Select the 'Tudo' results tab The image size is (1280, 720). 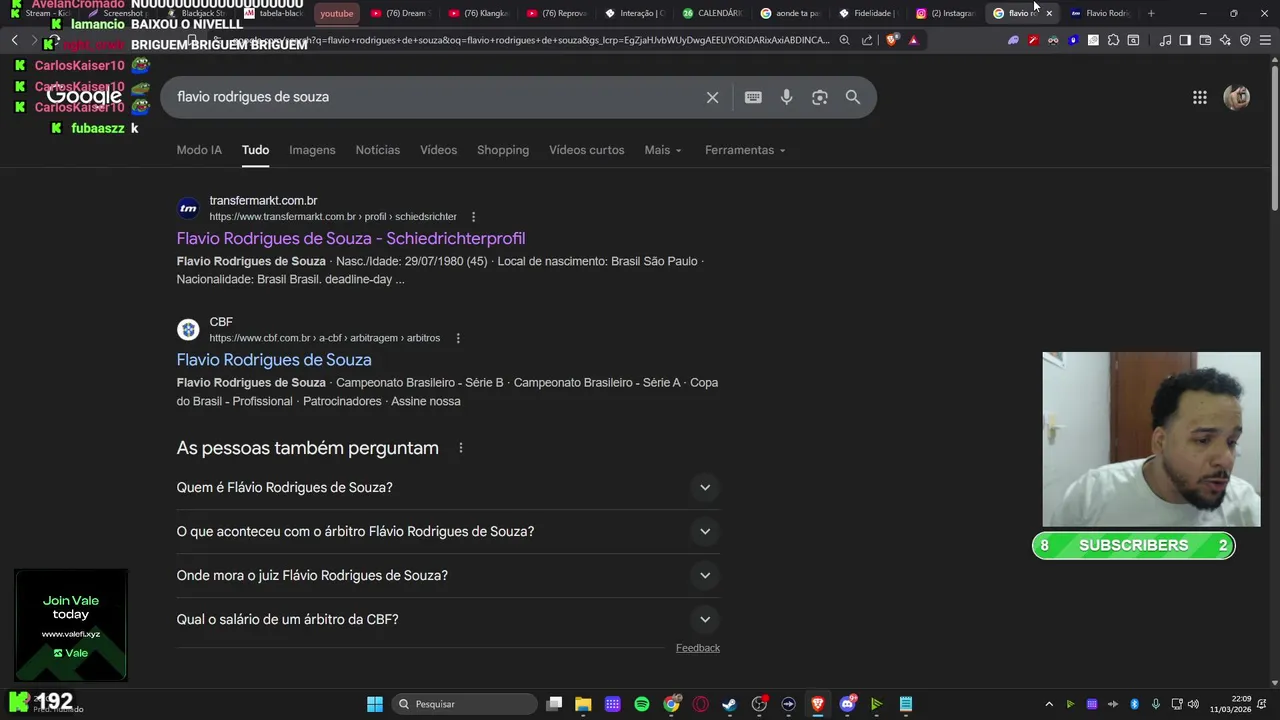[x=255, y=150]
